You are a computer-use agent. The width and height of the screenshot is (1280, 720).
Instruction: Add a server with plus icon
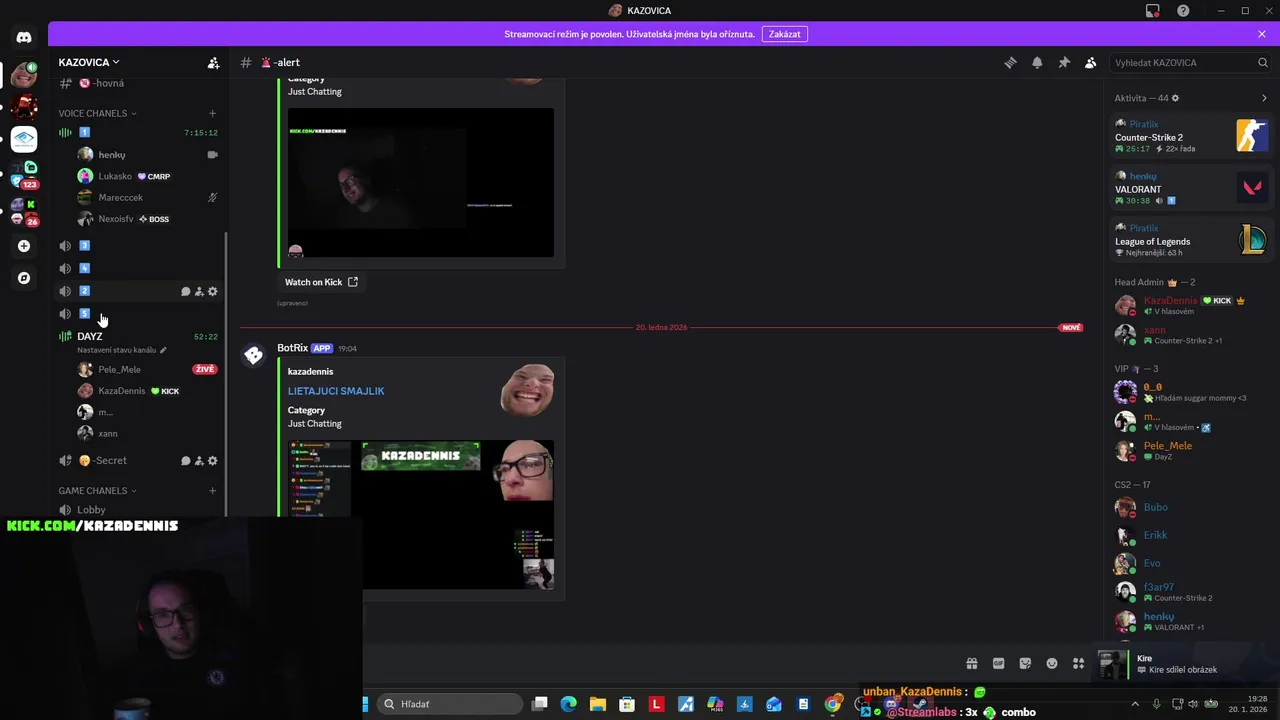[24, 246]
